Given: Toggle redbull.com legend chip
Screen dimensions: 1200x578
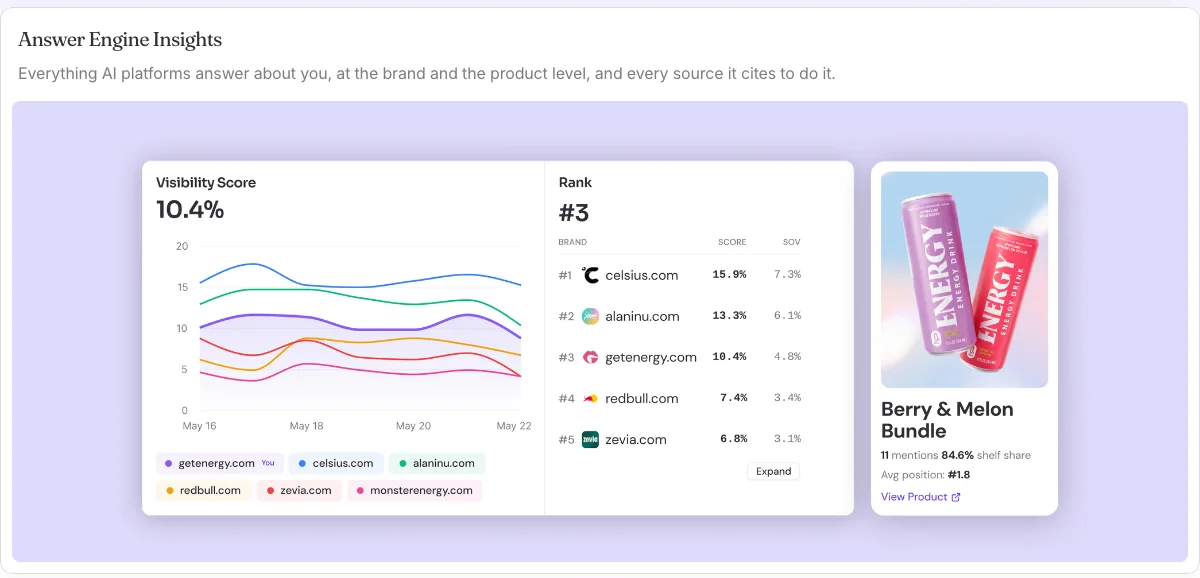Looking at the screenshot, I should (x=203, y=490).
